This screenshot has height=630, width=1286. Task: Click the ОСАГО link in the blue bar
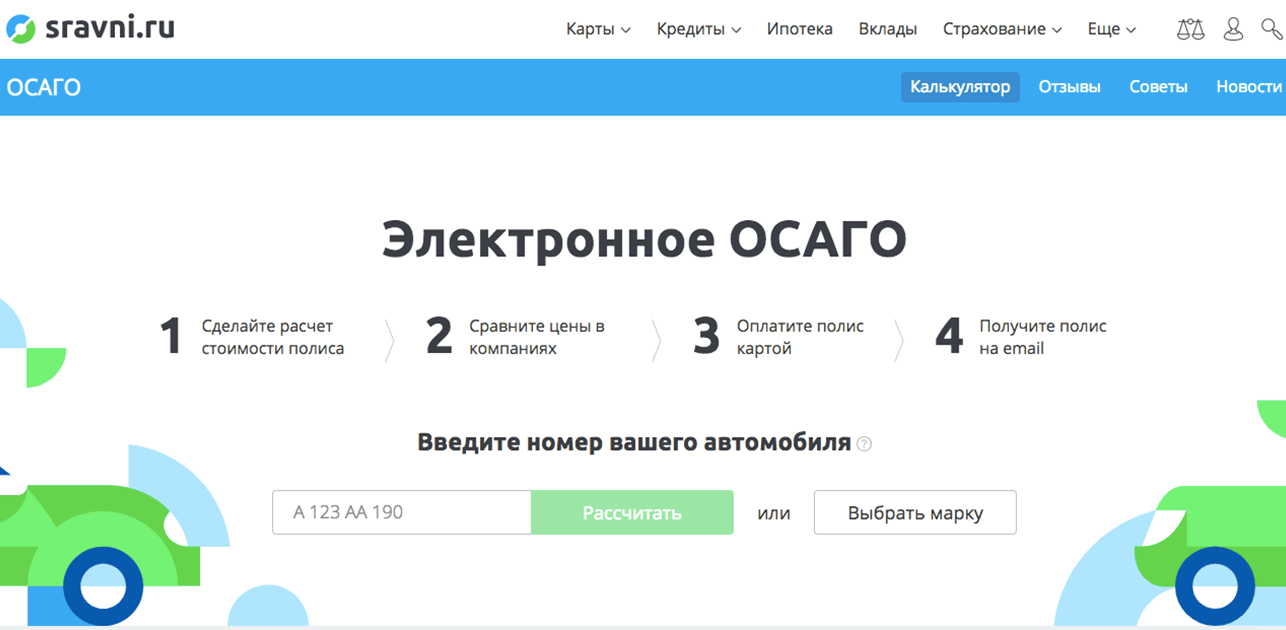(x=44, y=87)
